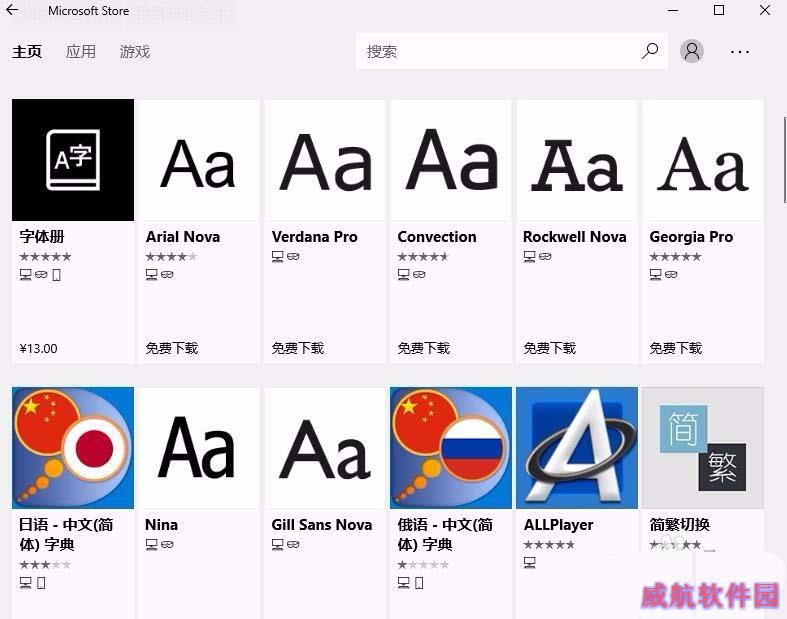This screenshot has width=787, height=619.
Task: Click 免费下载 under Rockwell Nova
Action: tap(550, 348)
